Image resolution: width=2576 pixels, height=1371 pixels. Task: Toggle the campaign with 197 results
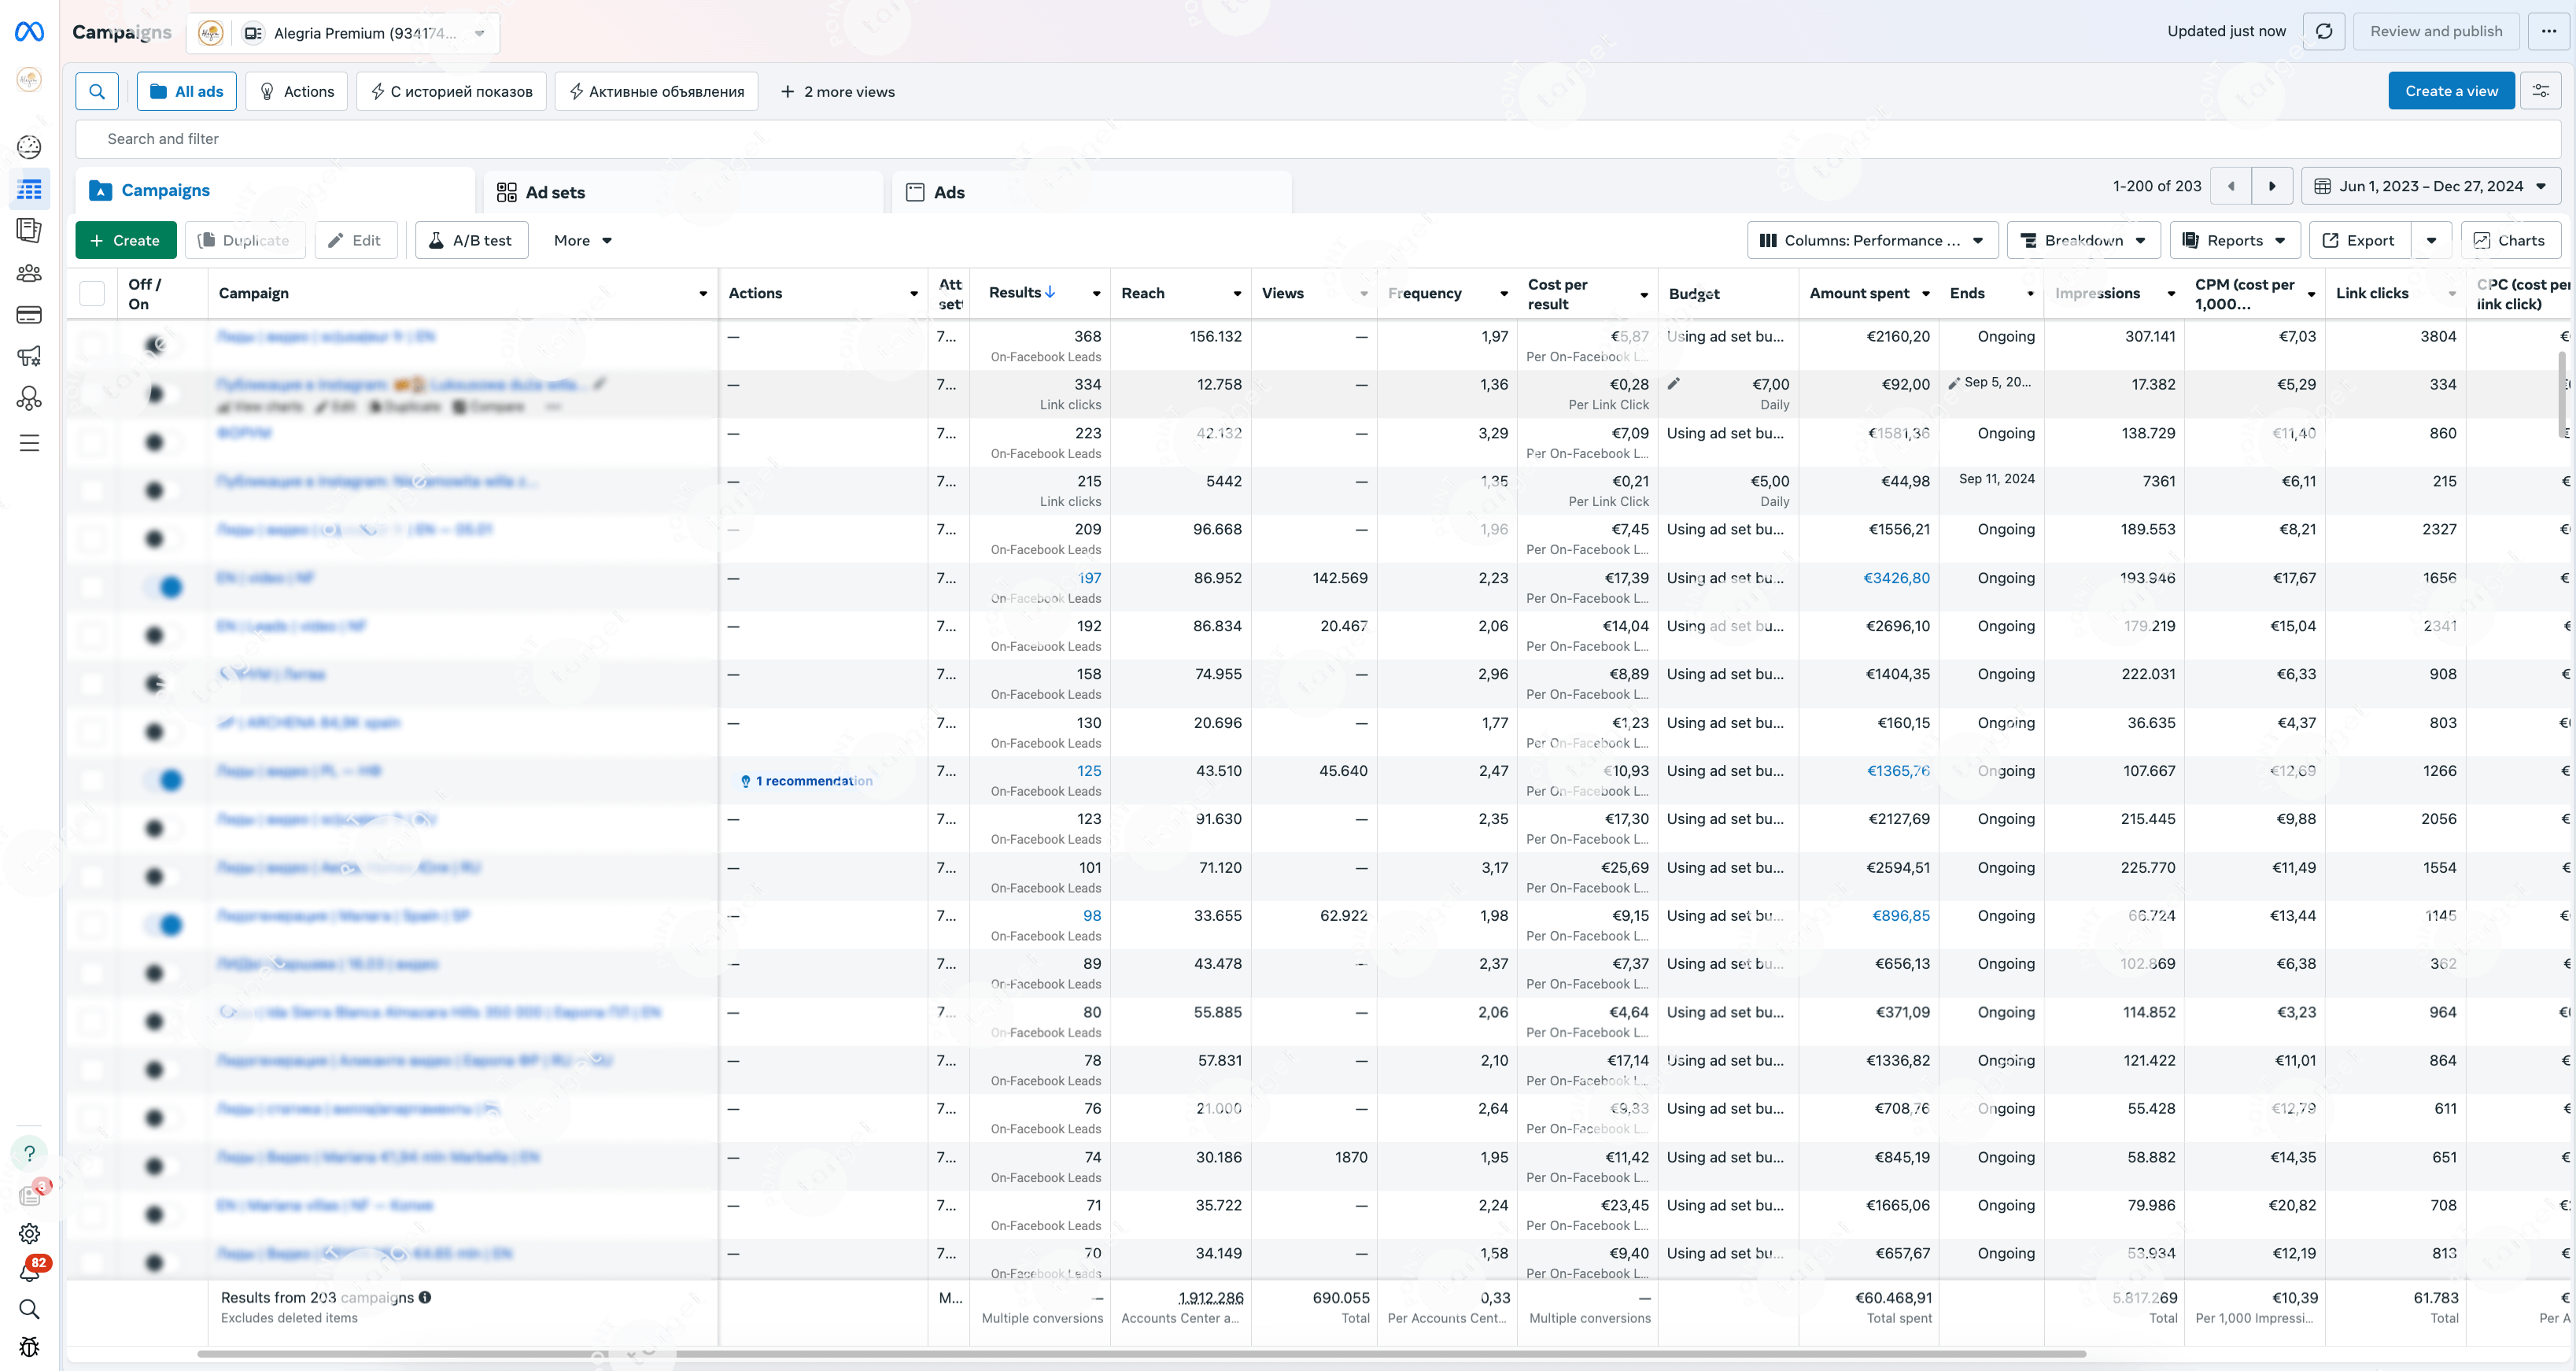click(x=164, y=587)
